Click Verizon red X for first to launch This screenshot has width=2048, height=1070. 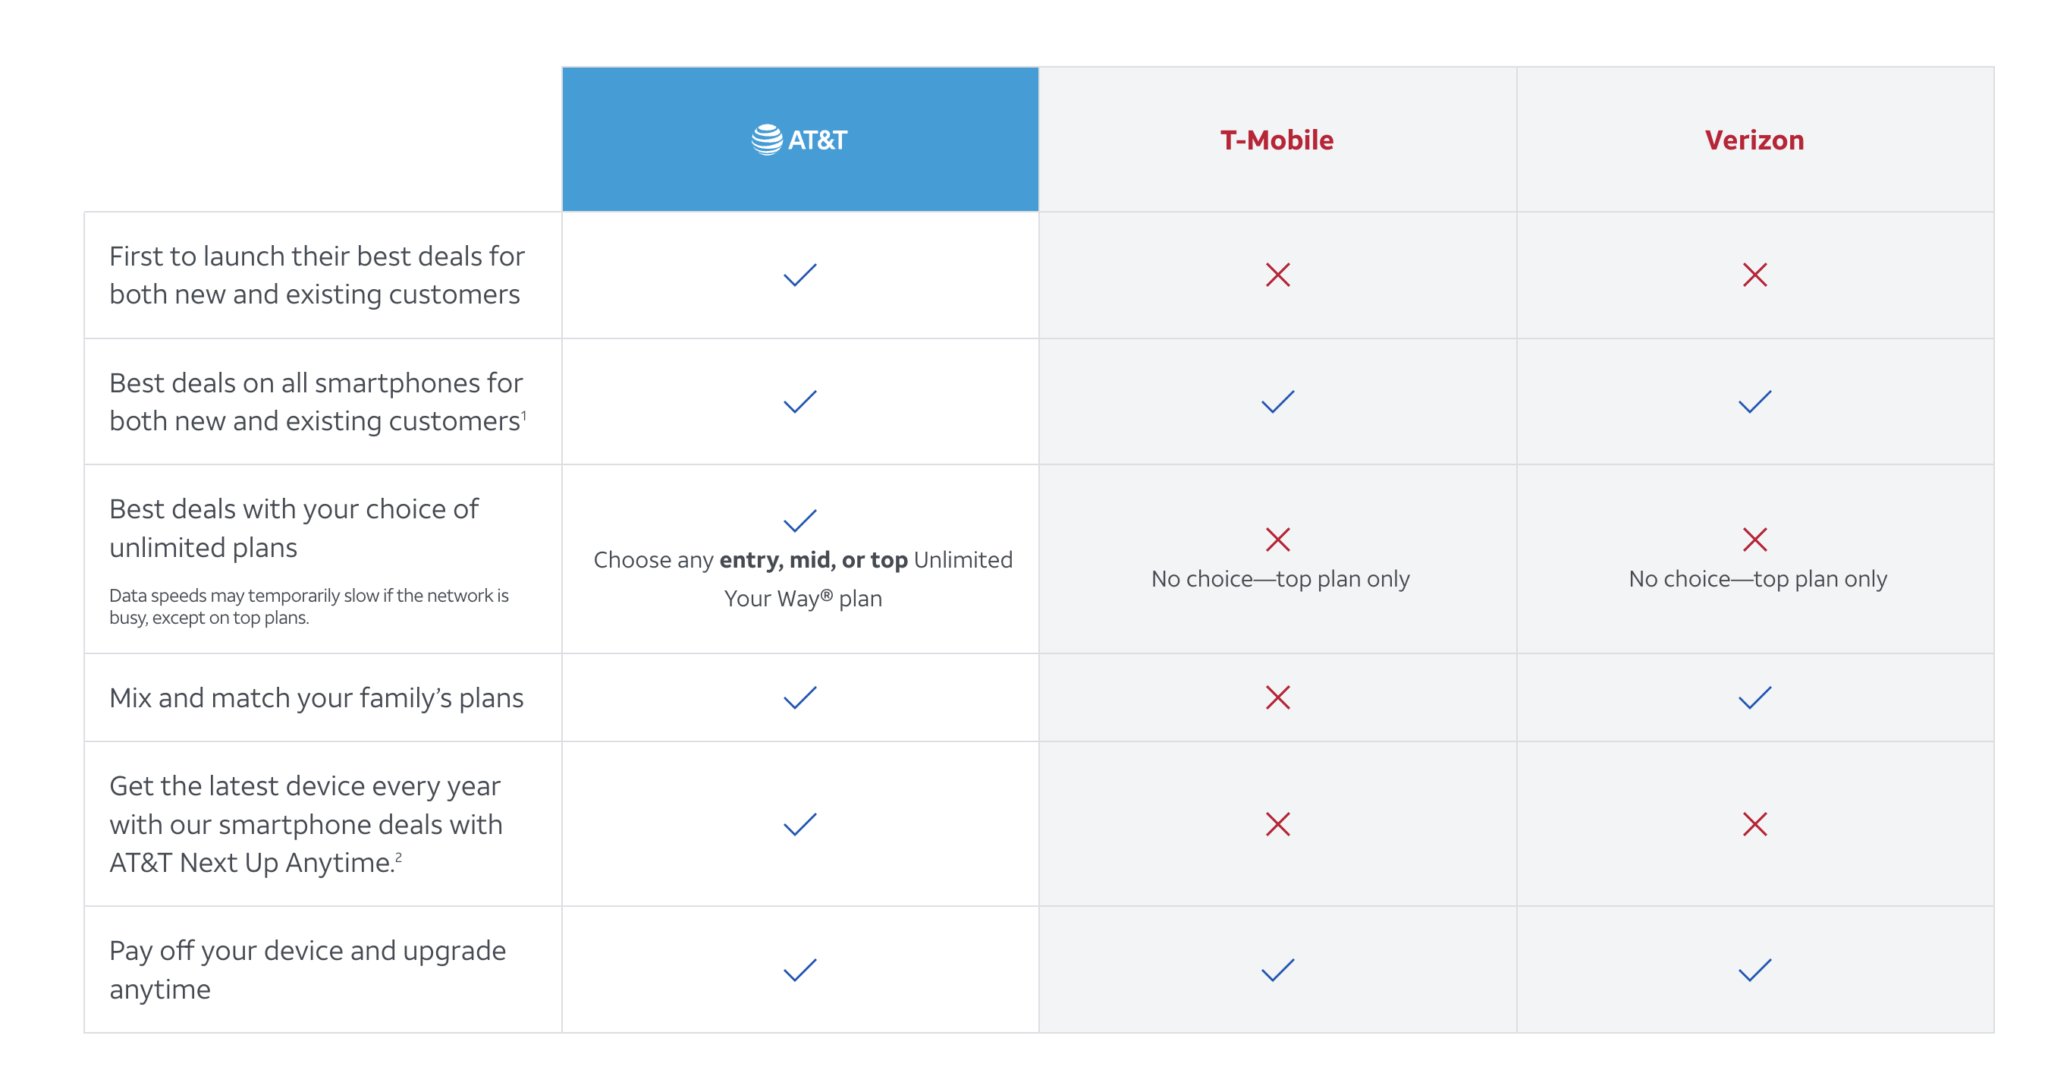[x=1754, y=275]
